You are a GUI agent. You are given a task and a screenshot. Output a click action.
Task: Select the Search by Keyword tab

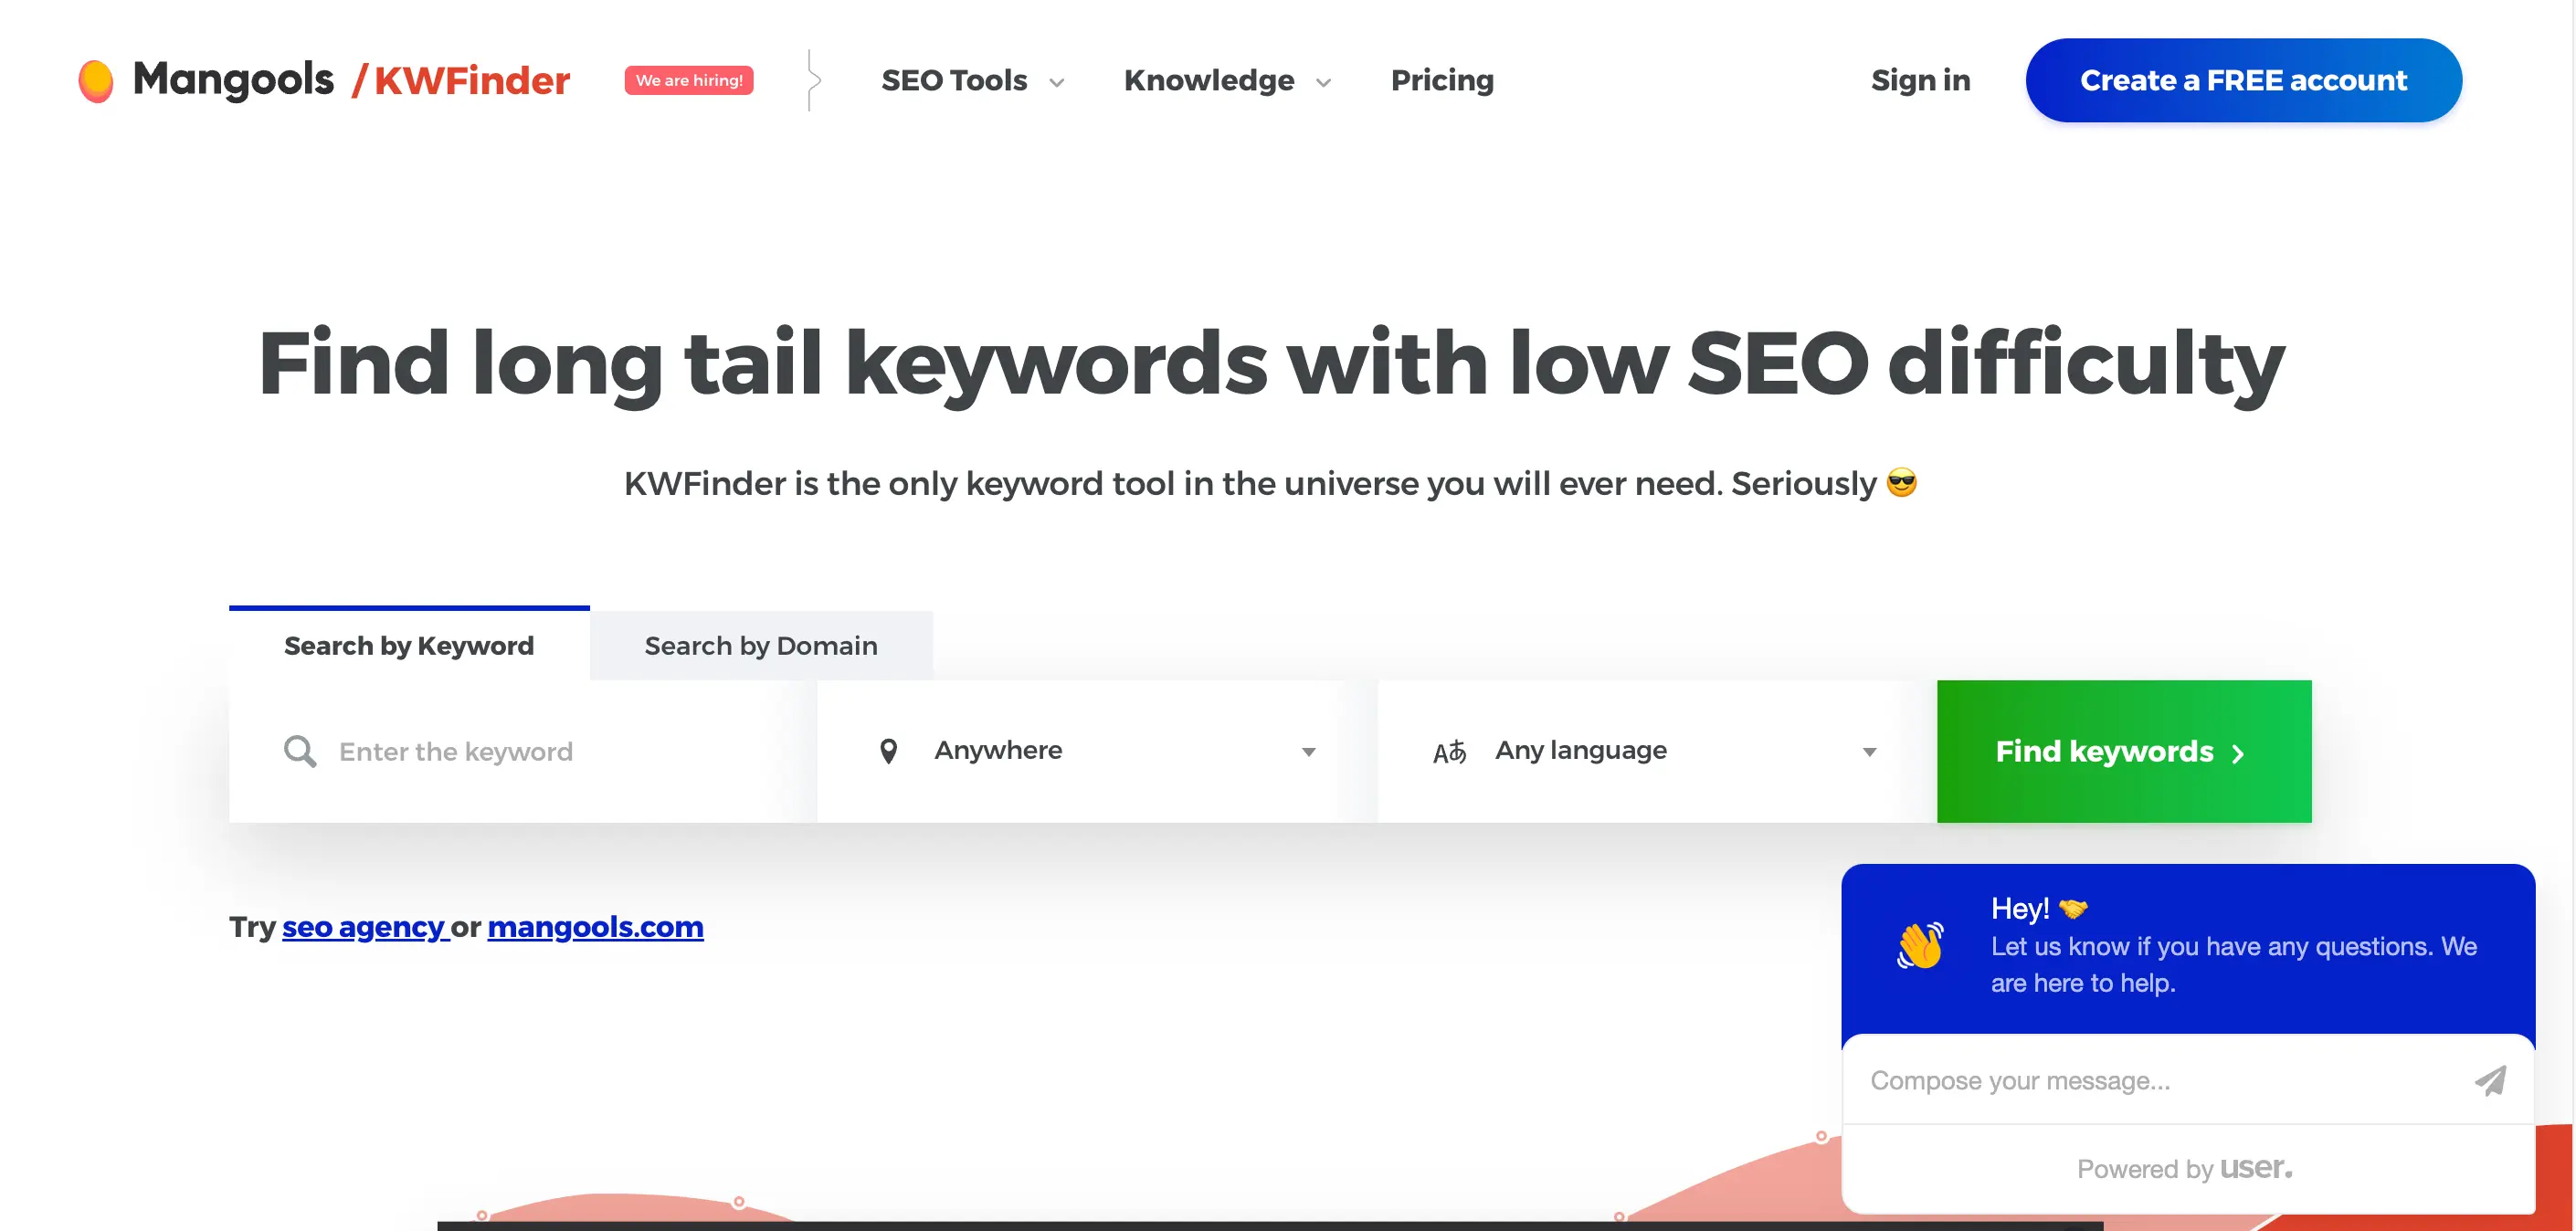pyautogui.click(x=407, y=642)
